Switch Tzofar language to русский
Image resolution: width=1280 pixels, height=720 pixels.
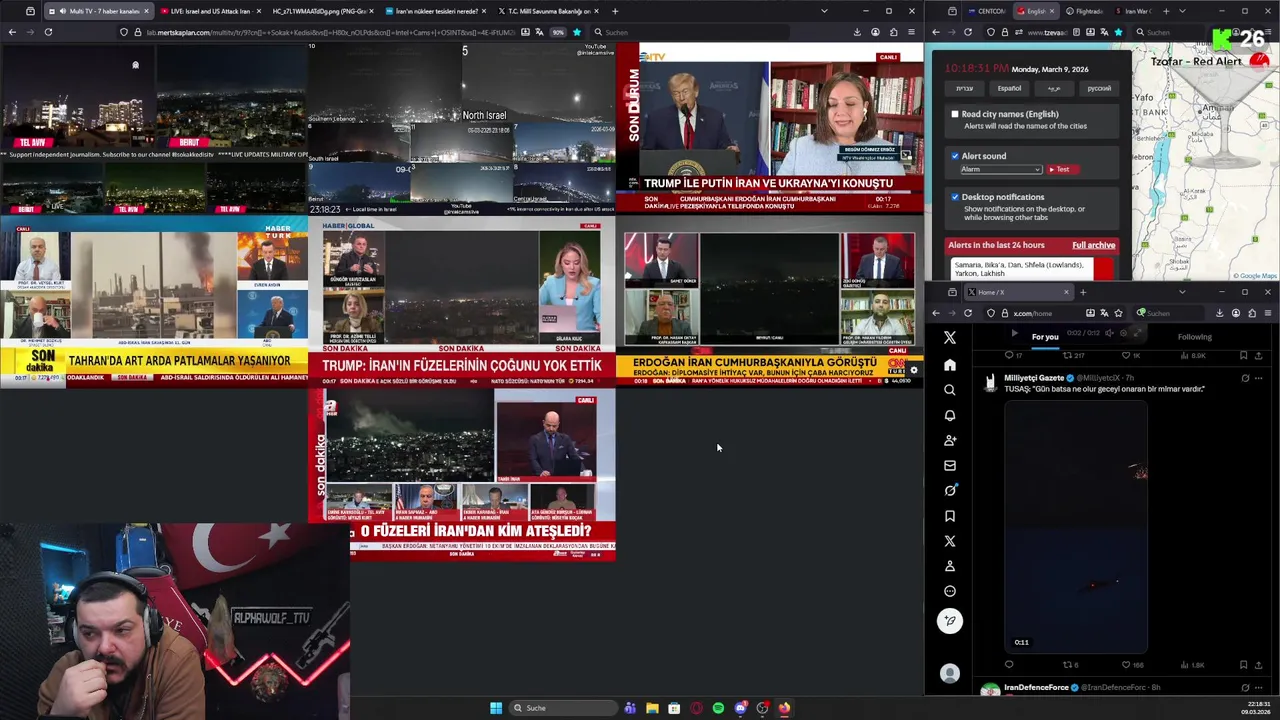[x=1099, y=88]
